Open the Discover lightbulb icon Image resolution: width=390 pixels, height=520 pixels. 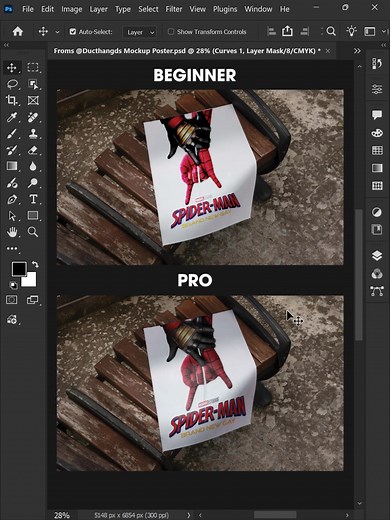tap(351, 31)
